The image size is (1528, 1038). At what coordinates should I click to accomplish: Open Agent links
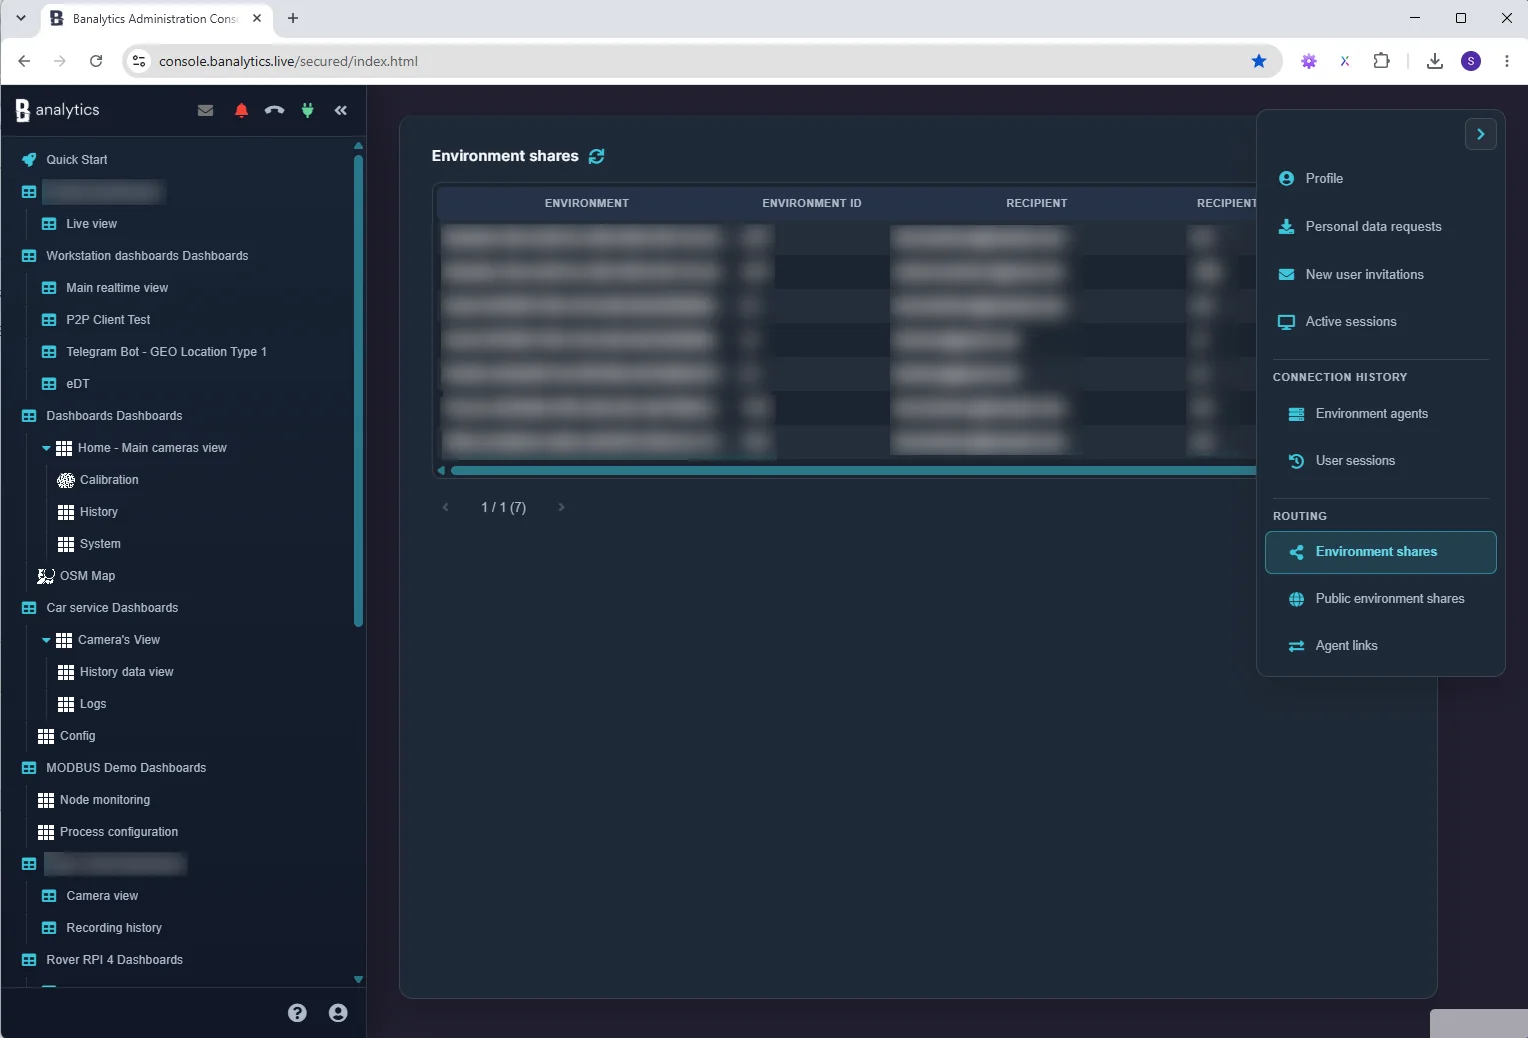[x=1380, y=645]
